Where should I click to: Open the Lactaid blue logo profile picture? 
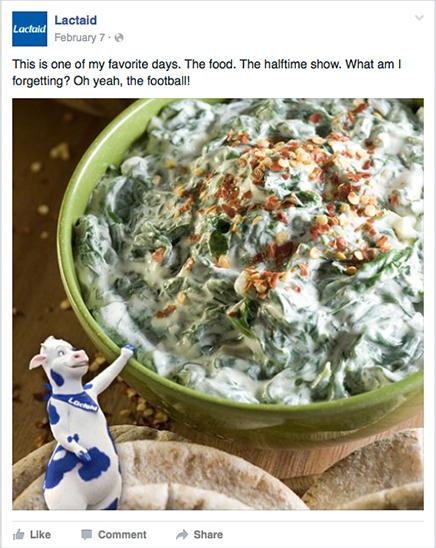[x=30, y=29]
